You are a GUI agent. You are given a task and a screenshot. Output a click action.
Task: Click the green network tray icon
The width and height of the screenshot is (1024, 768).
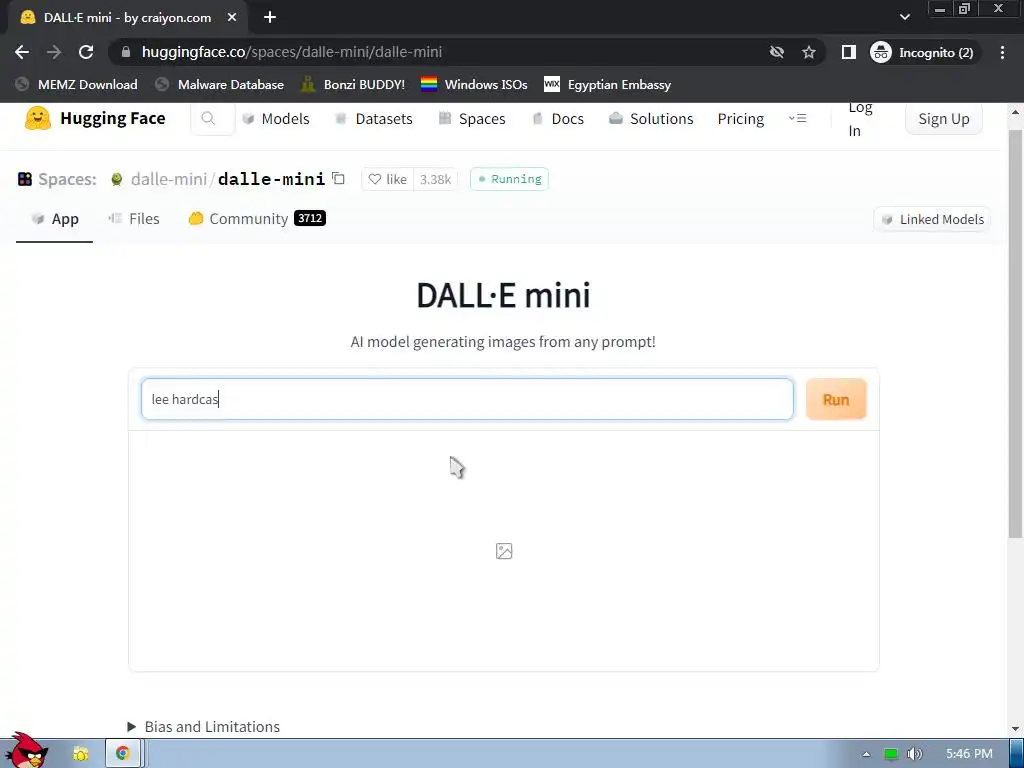(891, 754)
